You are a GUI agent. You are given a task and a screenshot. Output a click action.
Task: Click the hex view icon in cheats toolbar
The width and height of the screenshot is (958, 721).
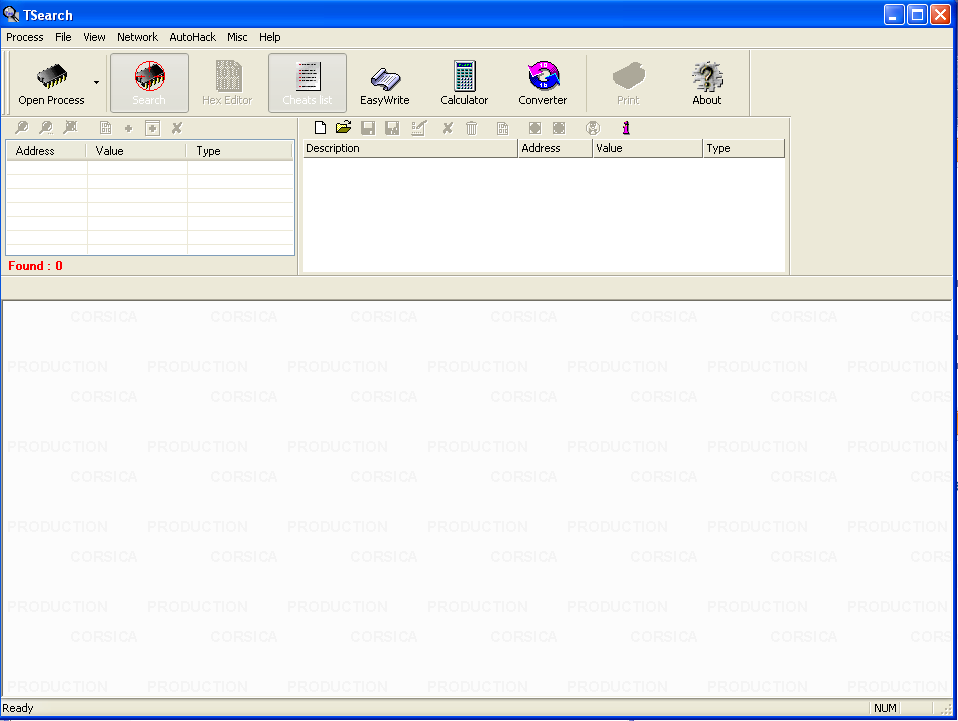tap(502, 128)
